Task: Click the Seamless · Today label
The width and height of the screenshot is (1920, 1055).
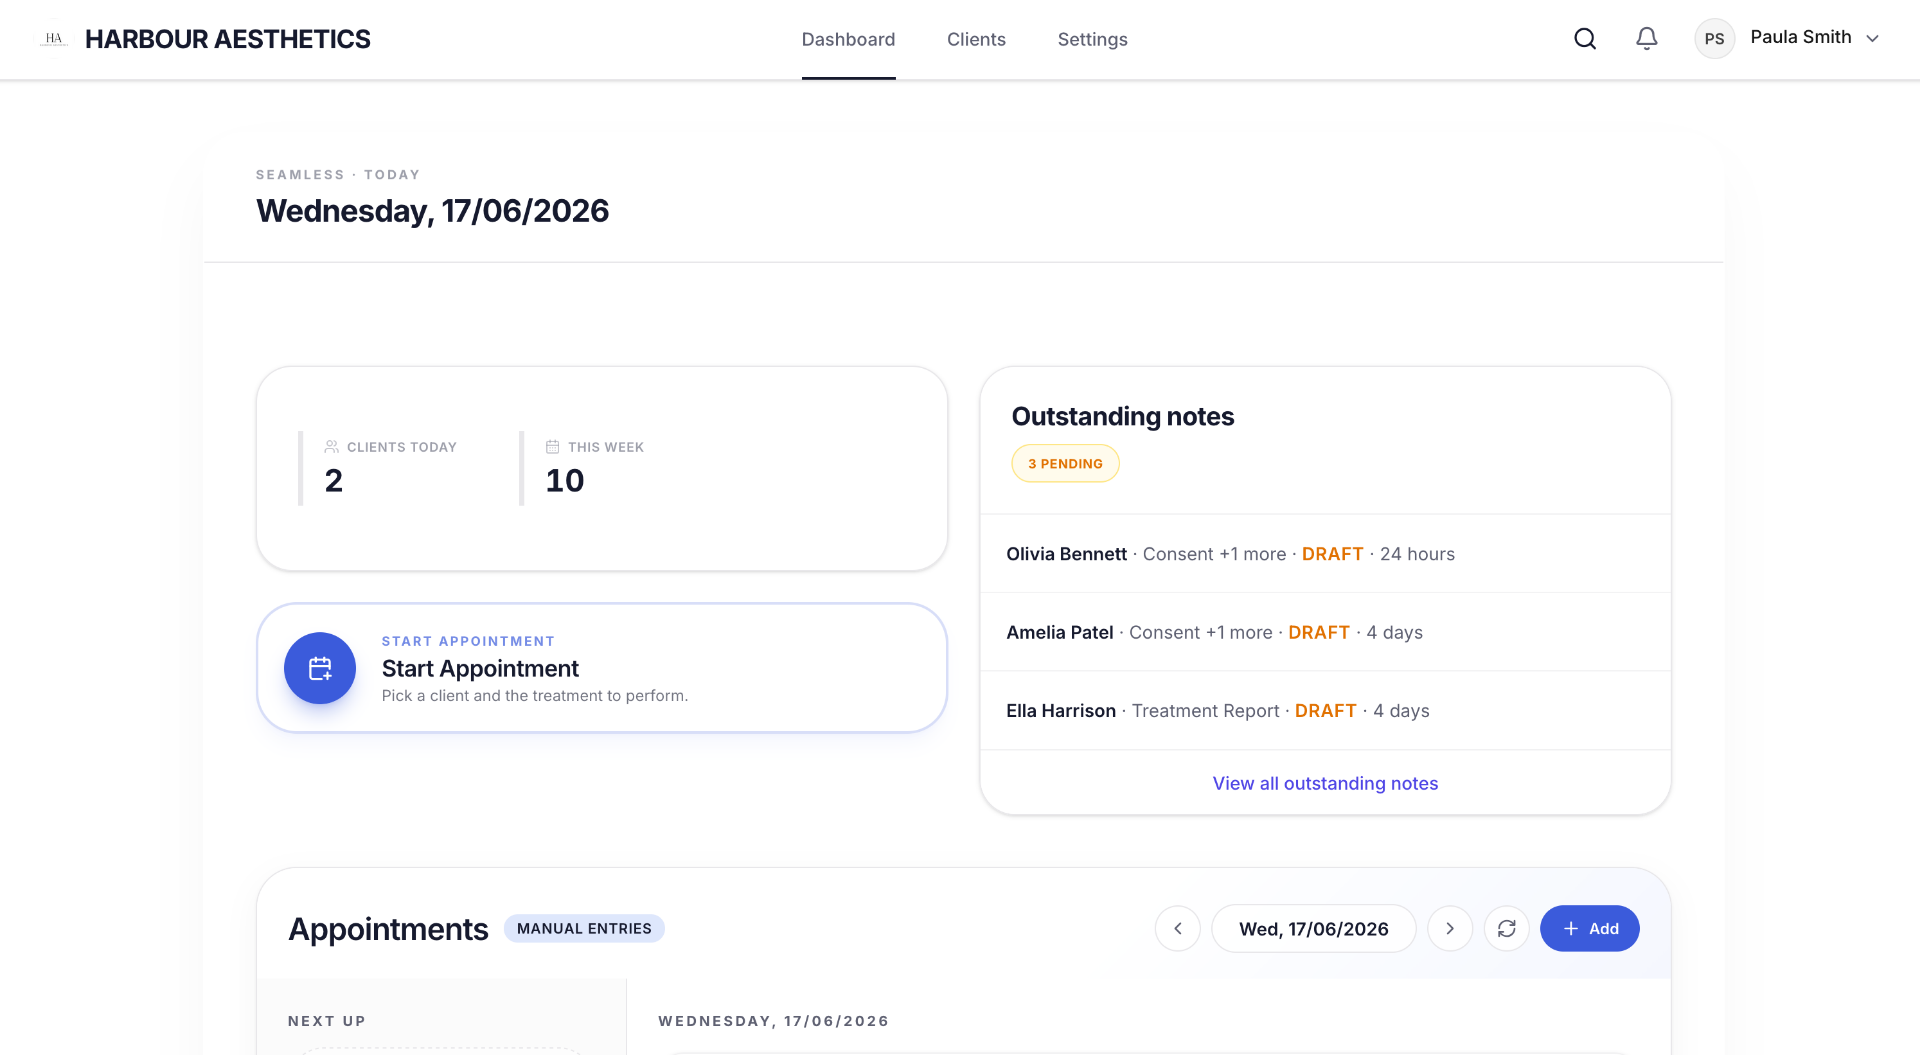Action: coord(338,174)
